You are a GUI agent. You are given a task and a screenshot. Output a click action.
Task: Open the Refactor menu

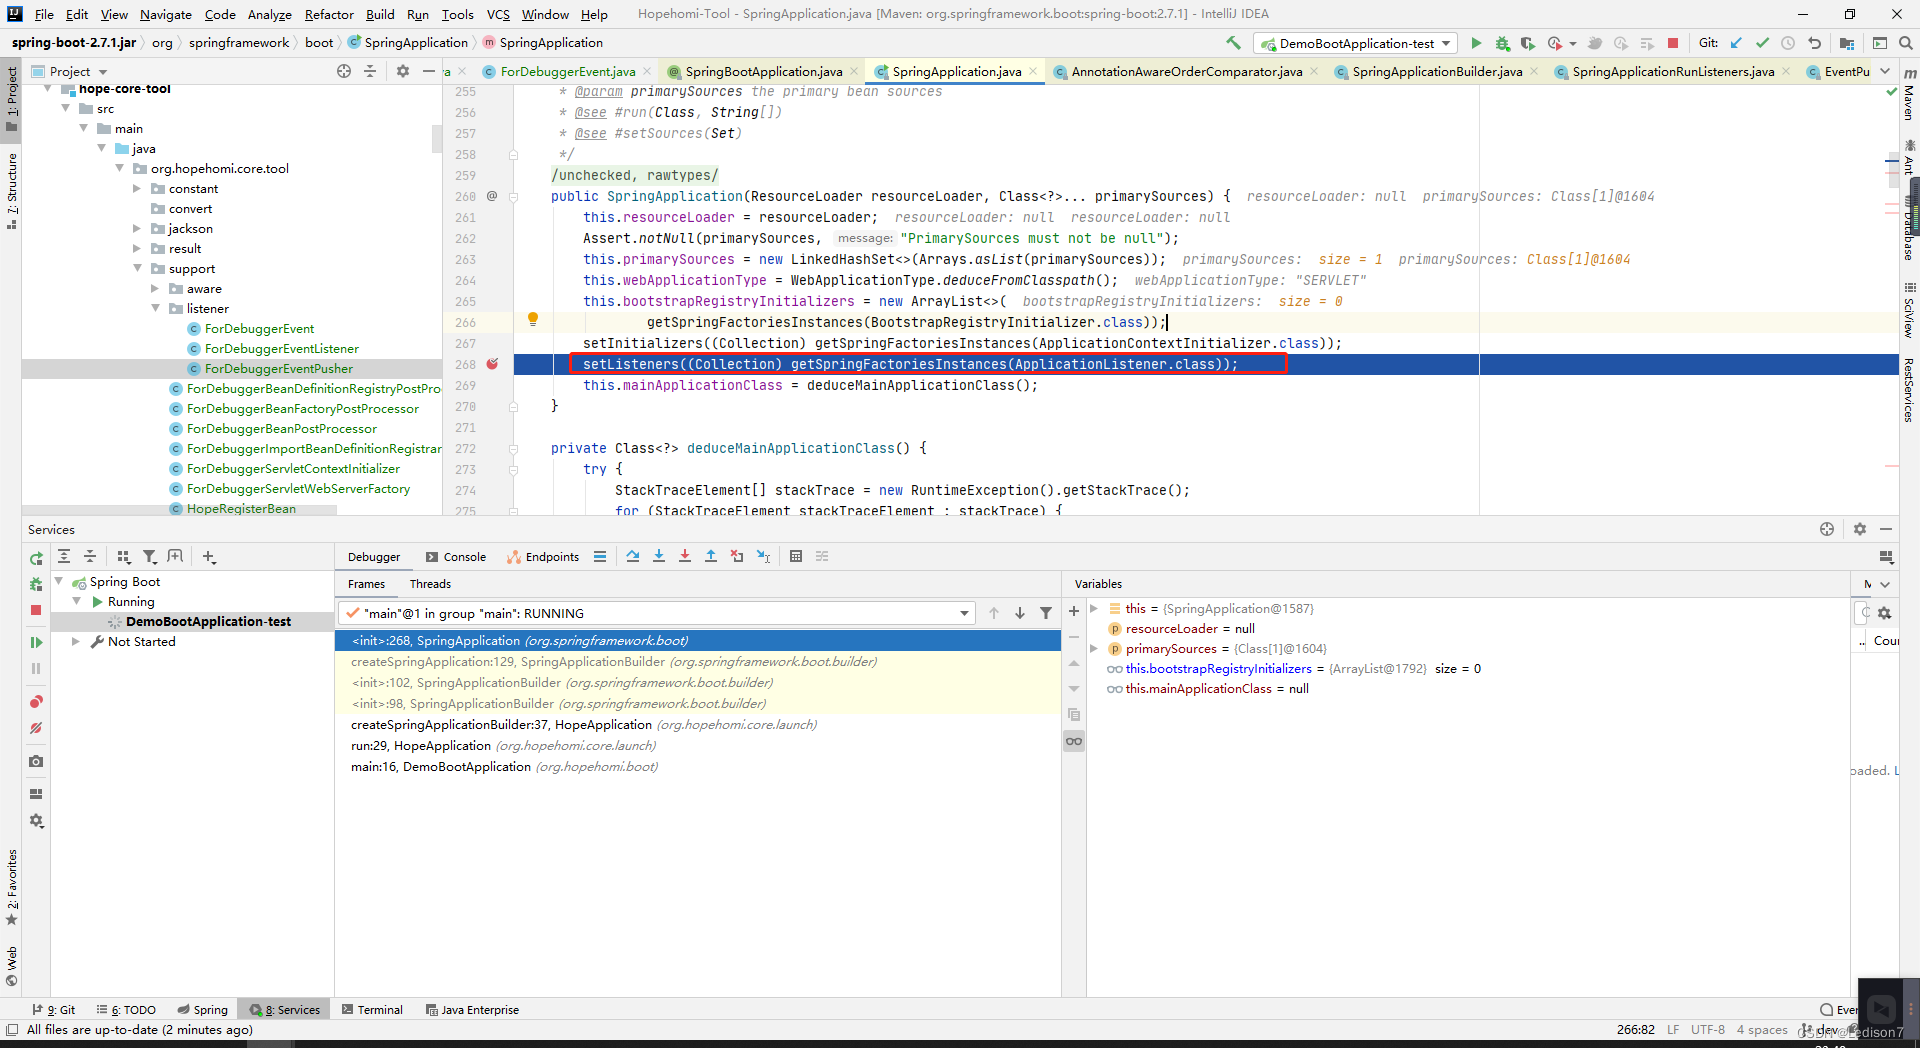click(329, 14)
